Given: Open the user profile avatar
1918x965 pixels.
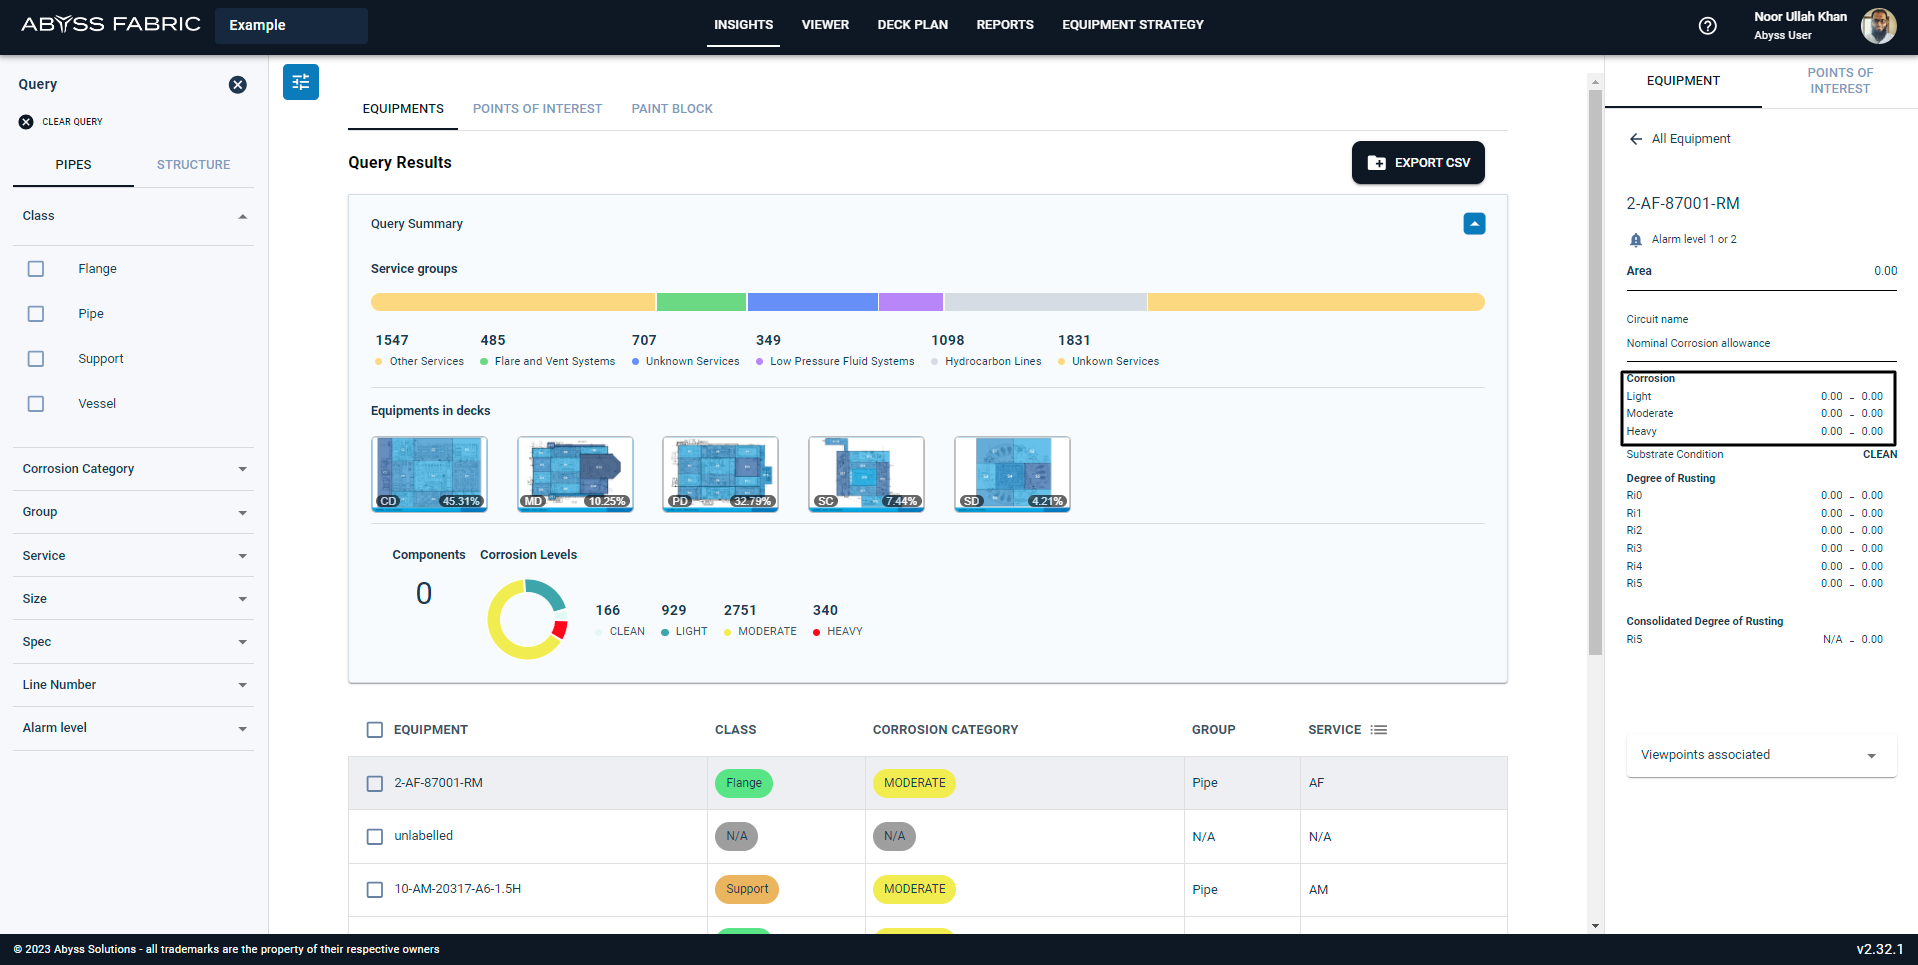Looking at the screenshot, I should [1878, 26].
